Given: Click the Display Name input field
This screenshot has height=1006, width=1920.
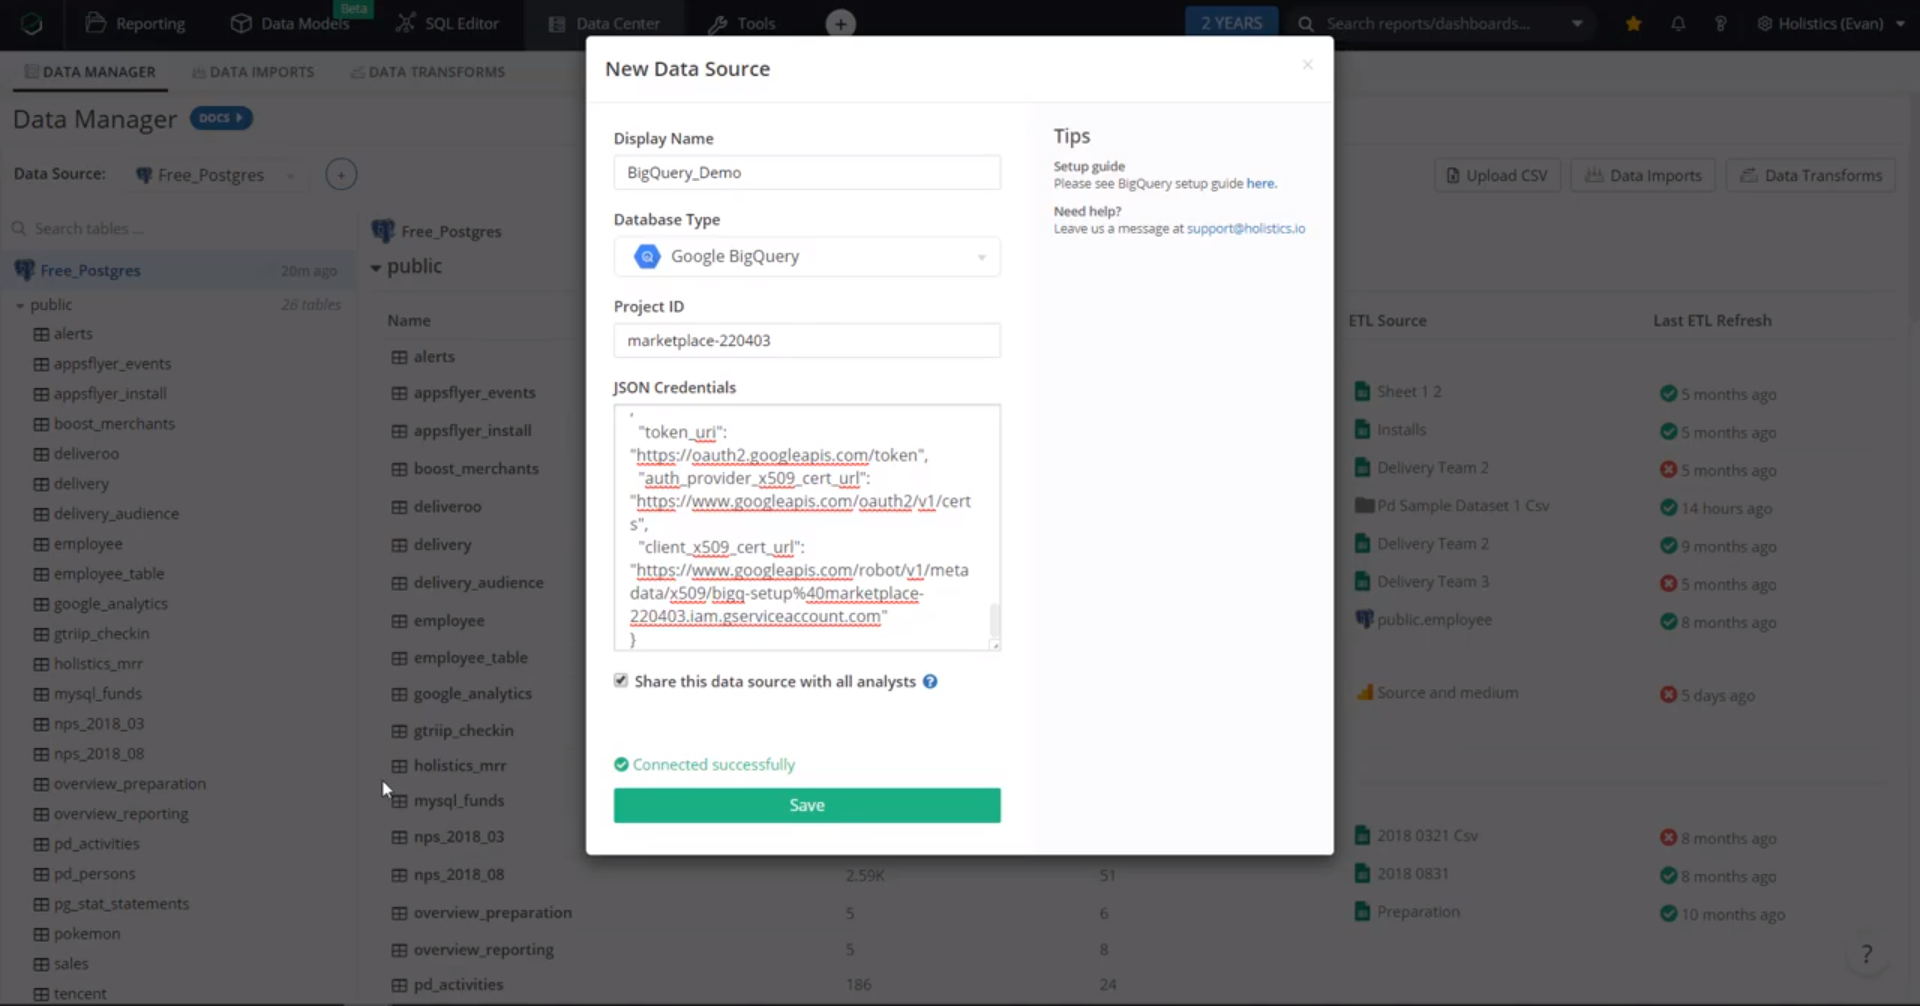Looking at the screenshot, I should pos(806,173).
